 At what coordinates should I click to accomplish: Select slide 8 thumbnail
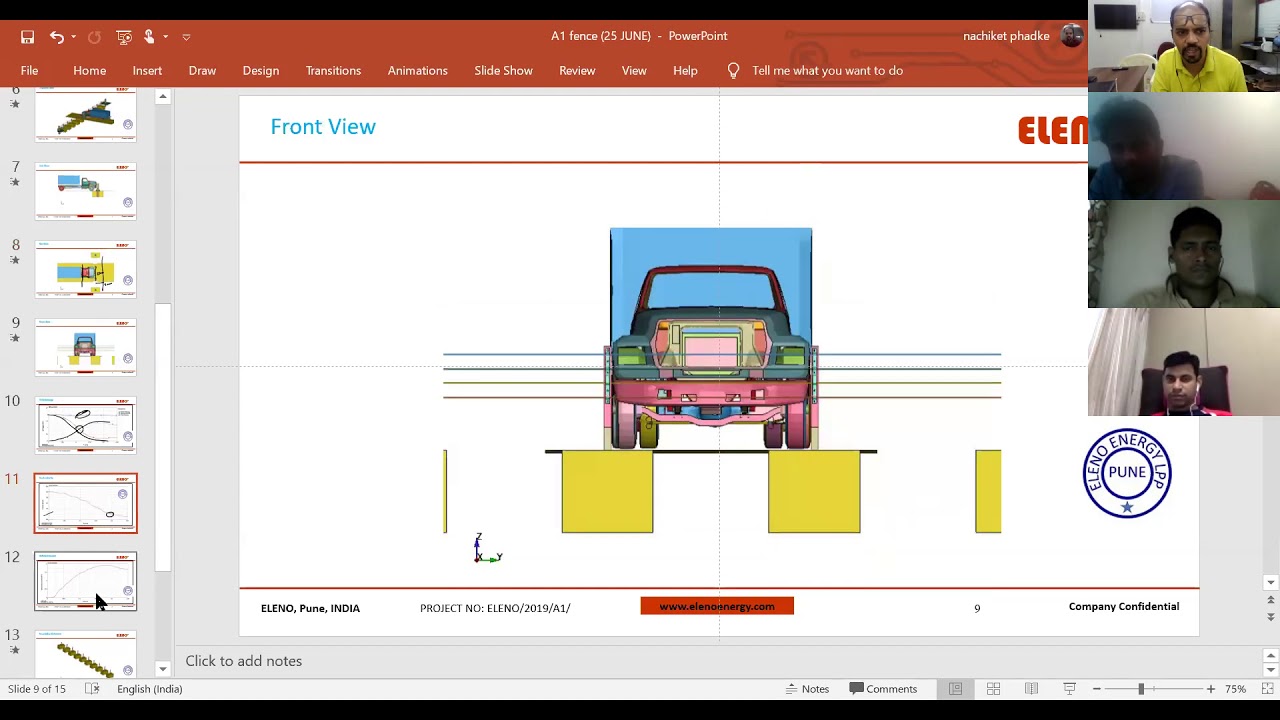click(85, 268)
